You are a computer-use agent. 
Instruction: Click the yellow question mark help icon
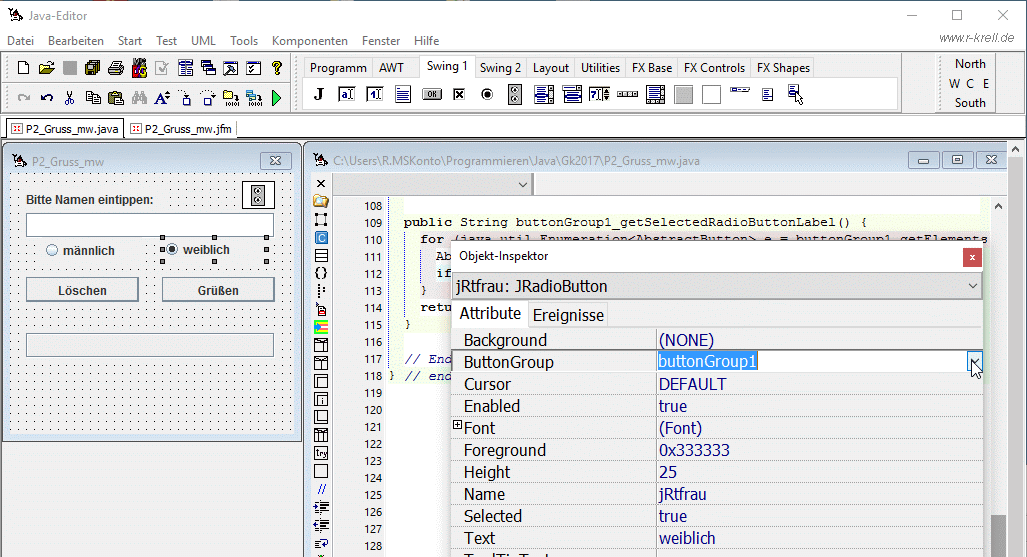point(277,68)
